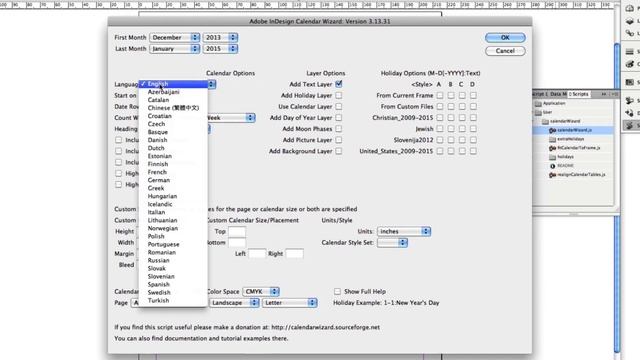
Task: Open the Color panel icon in dock
Action: tap(630, 64)
